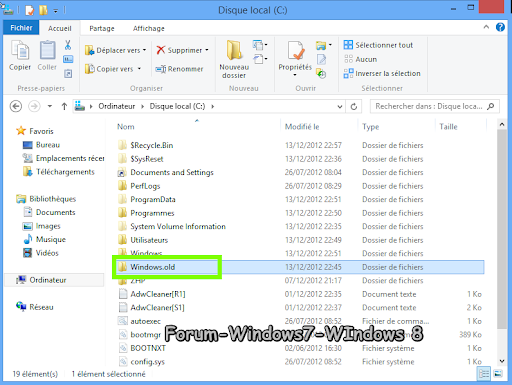Go up one level with up arrow
The width and height of the screenshot is (512, 385).
point(64,106)
